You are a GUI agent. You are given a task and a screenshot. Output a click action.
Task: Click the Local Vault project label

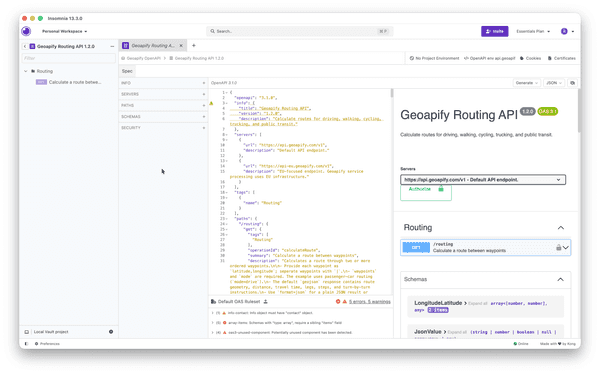(51, 332)
